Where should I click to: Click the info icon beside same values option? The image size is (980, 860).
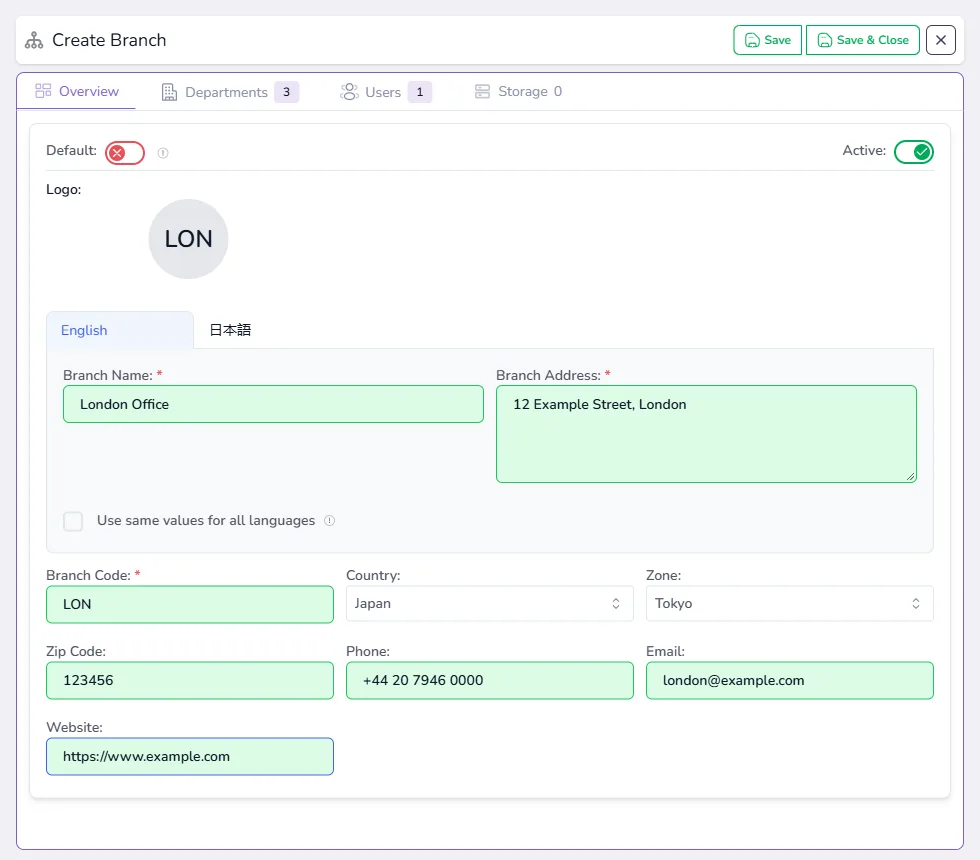329,521
